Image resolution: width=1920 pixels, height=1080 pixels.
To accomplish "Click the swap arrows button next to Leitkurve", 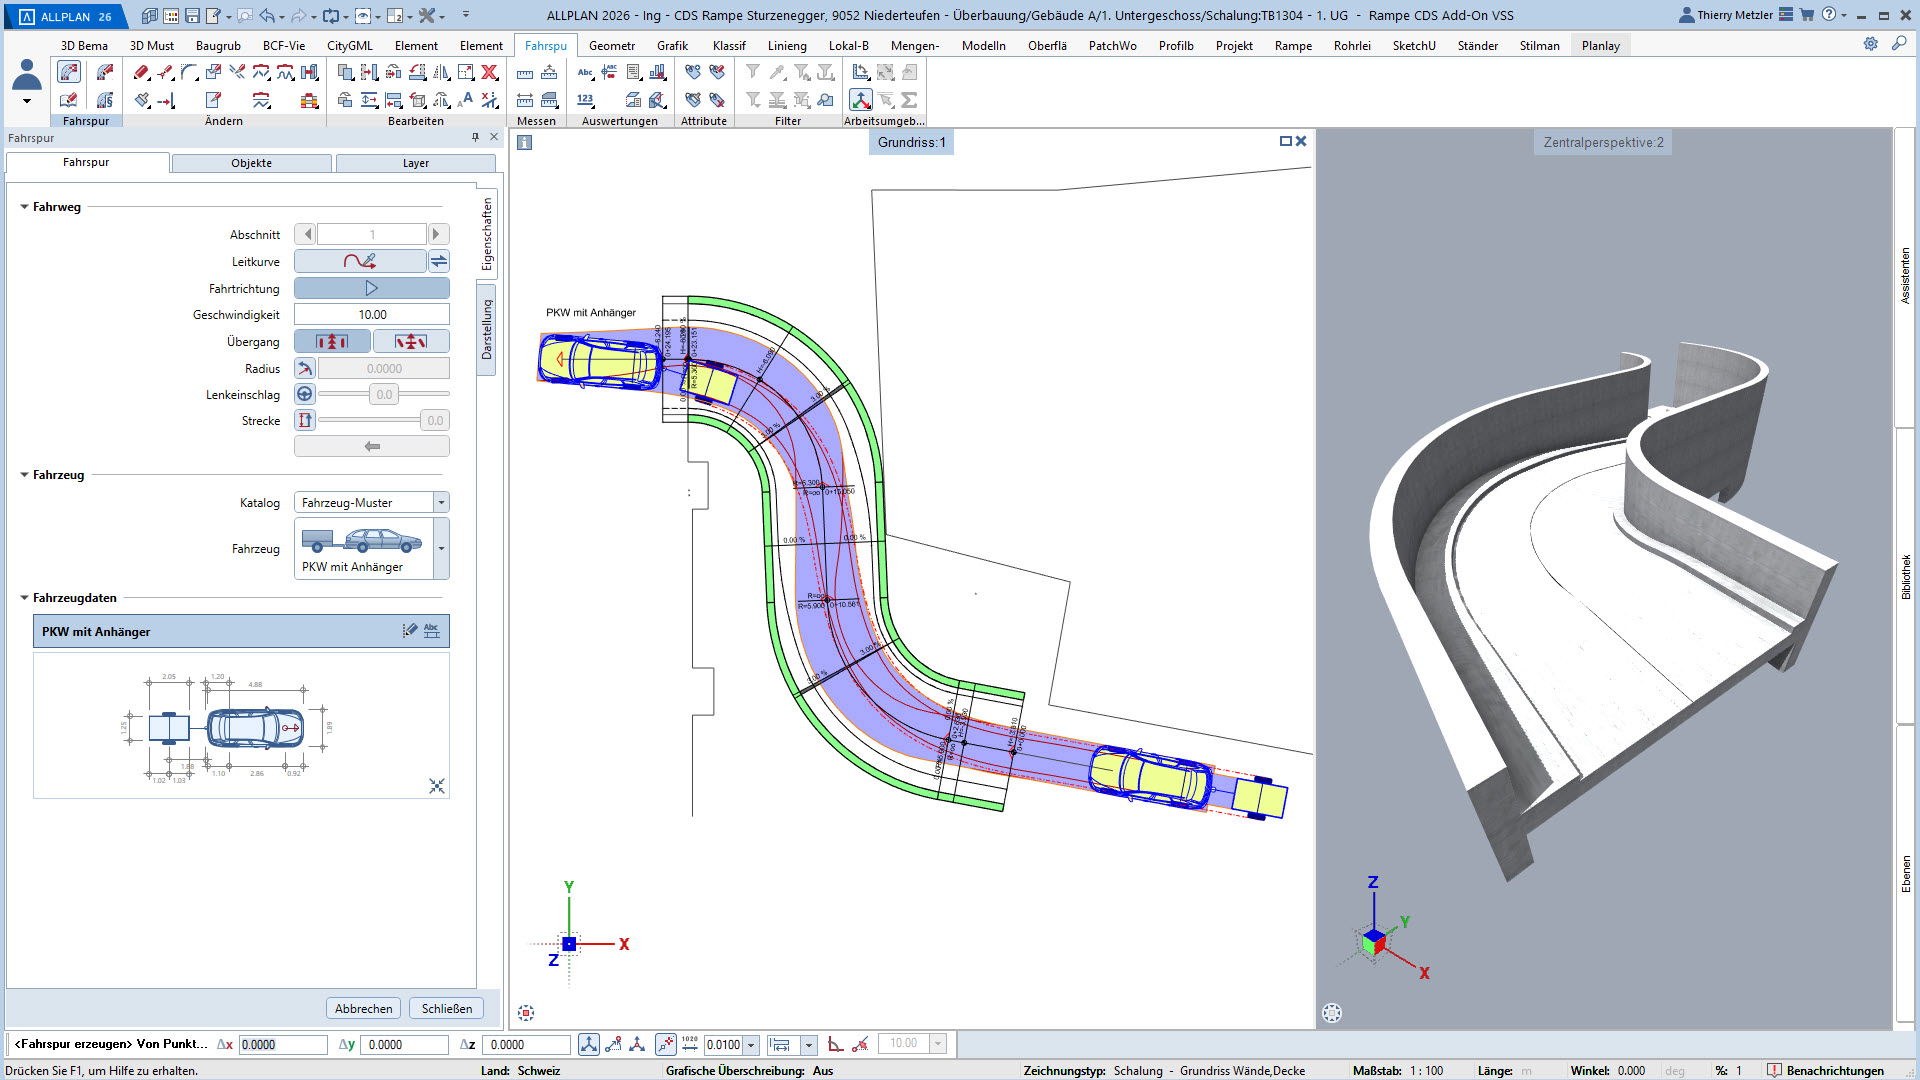I will 439,261.
